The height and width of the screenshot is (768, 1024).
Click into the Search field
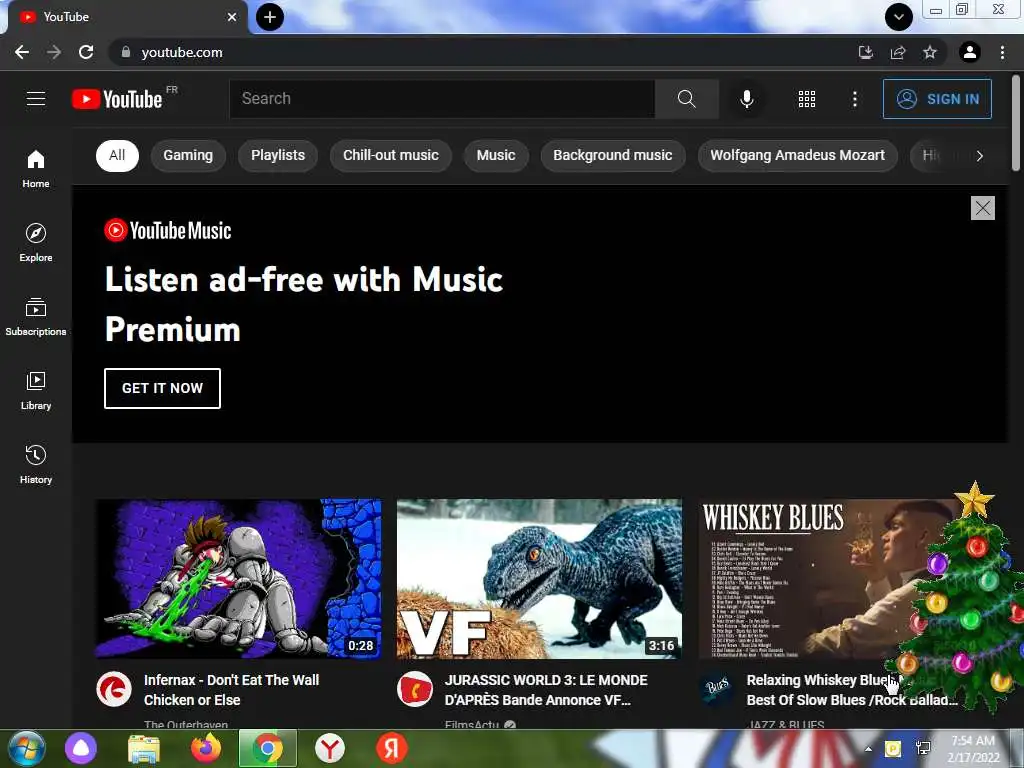(x=442, y=99)
